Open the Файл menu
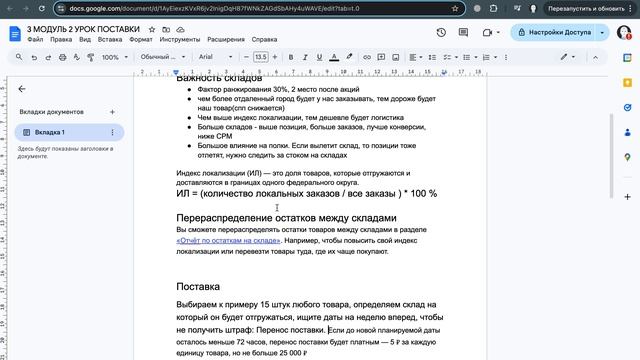 pos(35,40)
